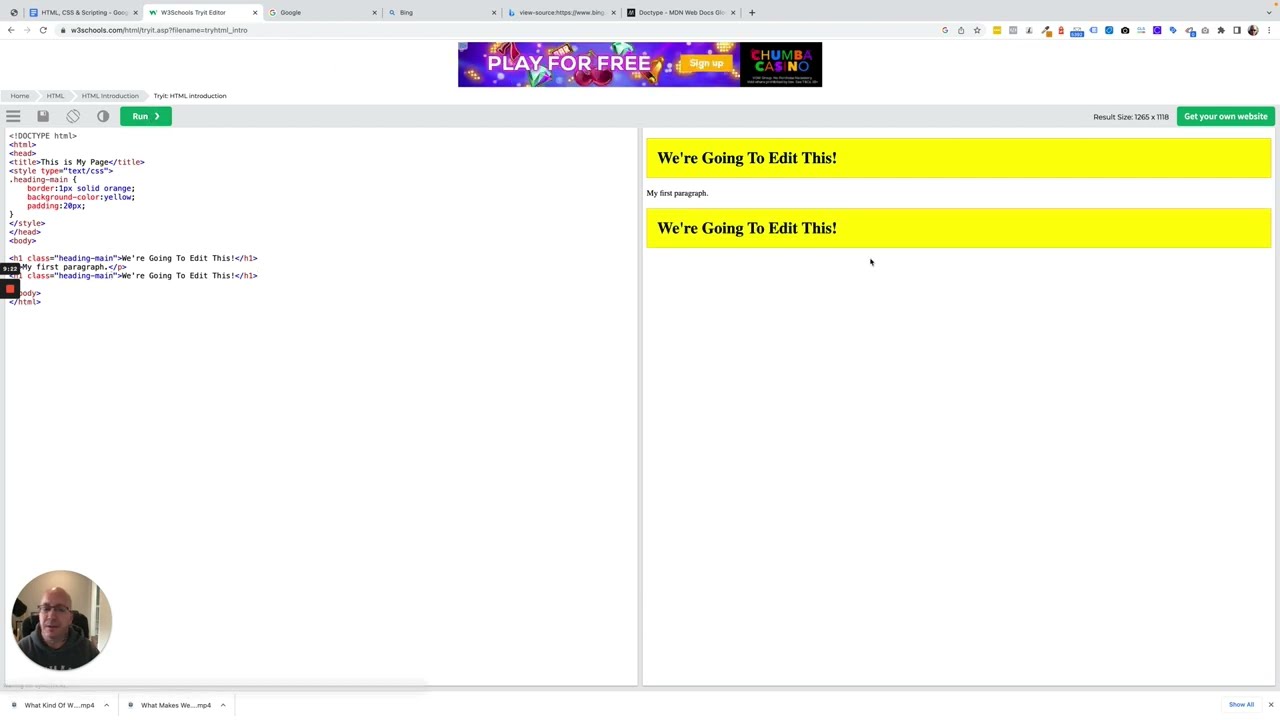The width and height of the screenshot is (1280, 720).
Task: Run the HTML code
Action: click(x=146, y=116)
